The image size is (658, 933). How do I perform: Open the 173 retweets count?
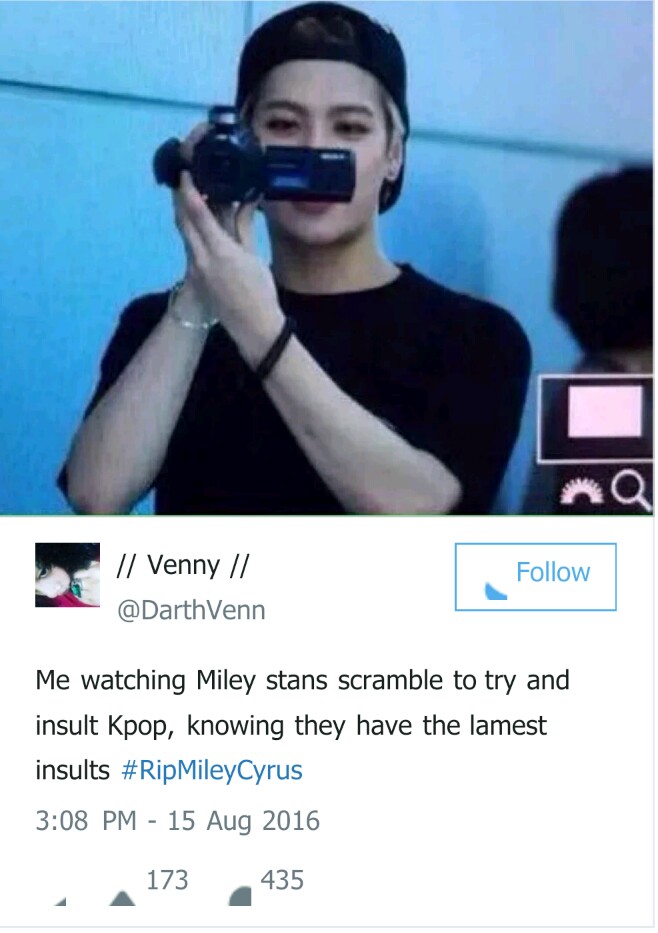coord(167,879)
